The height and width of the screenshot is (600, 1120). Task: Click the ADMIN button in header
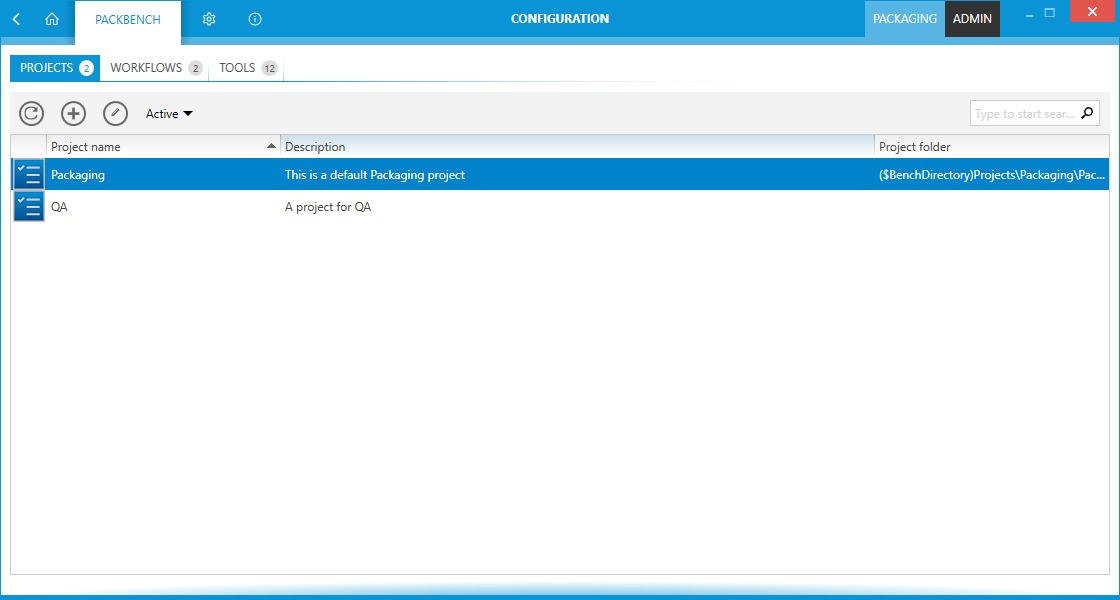point(972,19)
